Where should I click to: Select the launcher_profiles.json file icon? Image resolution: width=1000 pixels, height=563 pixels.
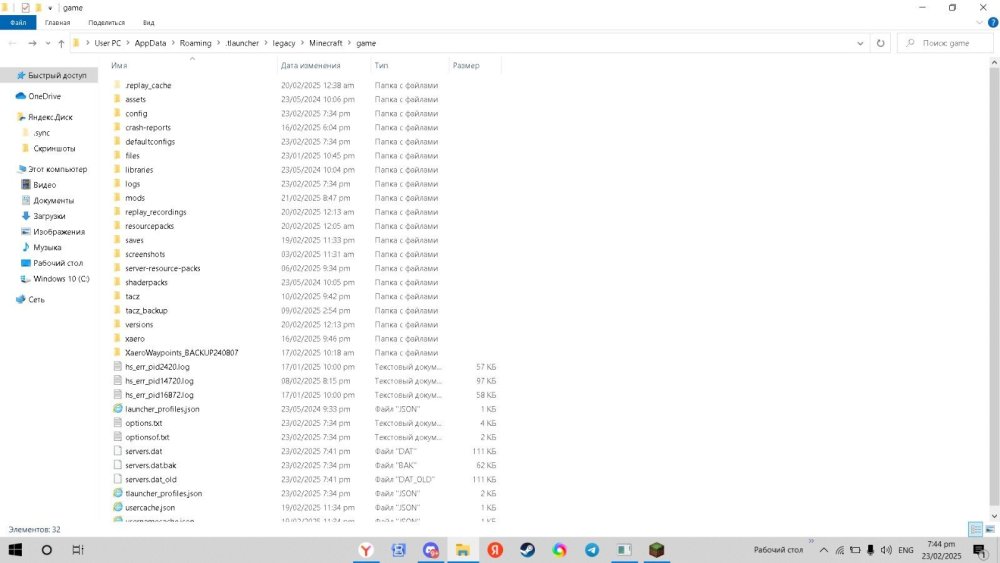[117, 409]
